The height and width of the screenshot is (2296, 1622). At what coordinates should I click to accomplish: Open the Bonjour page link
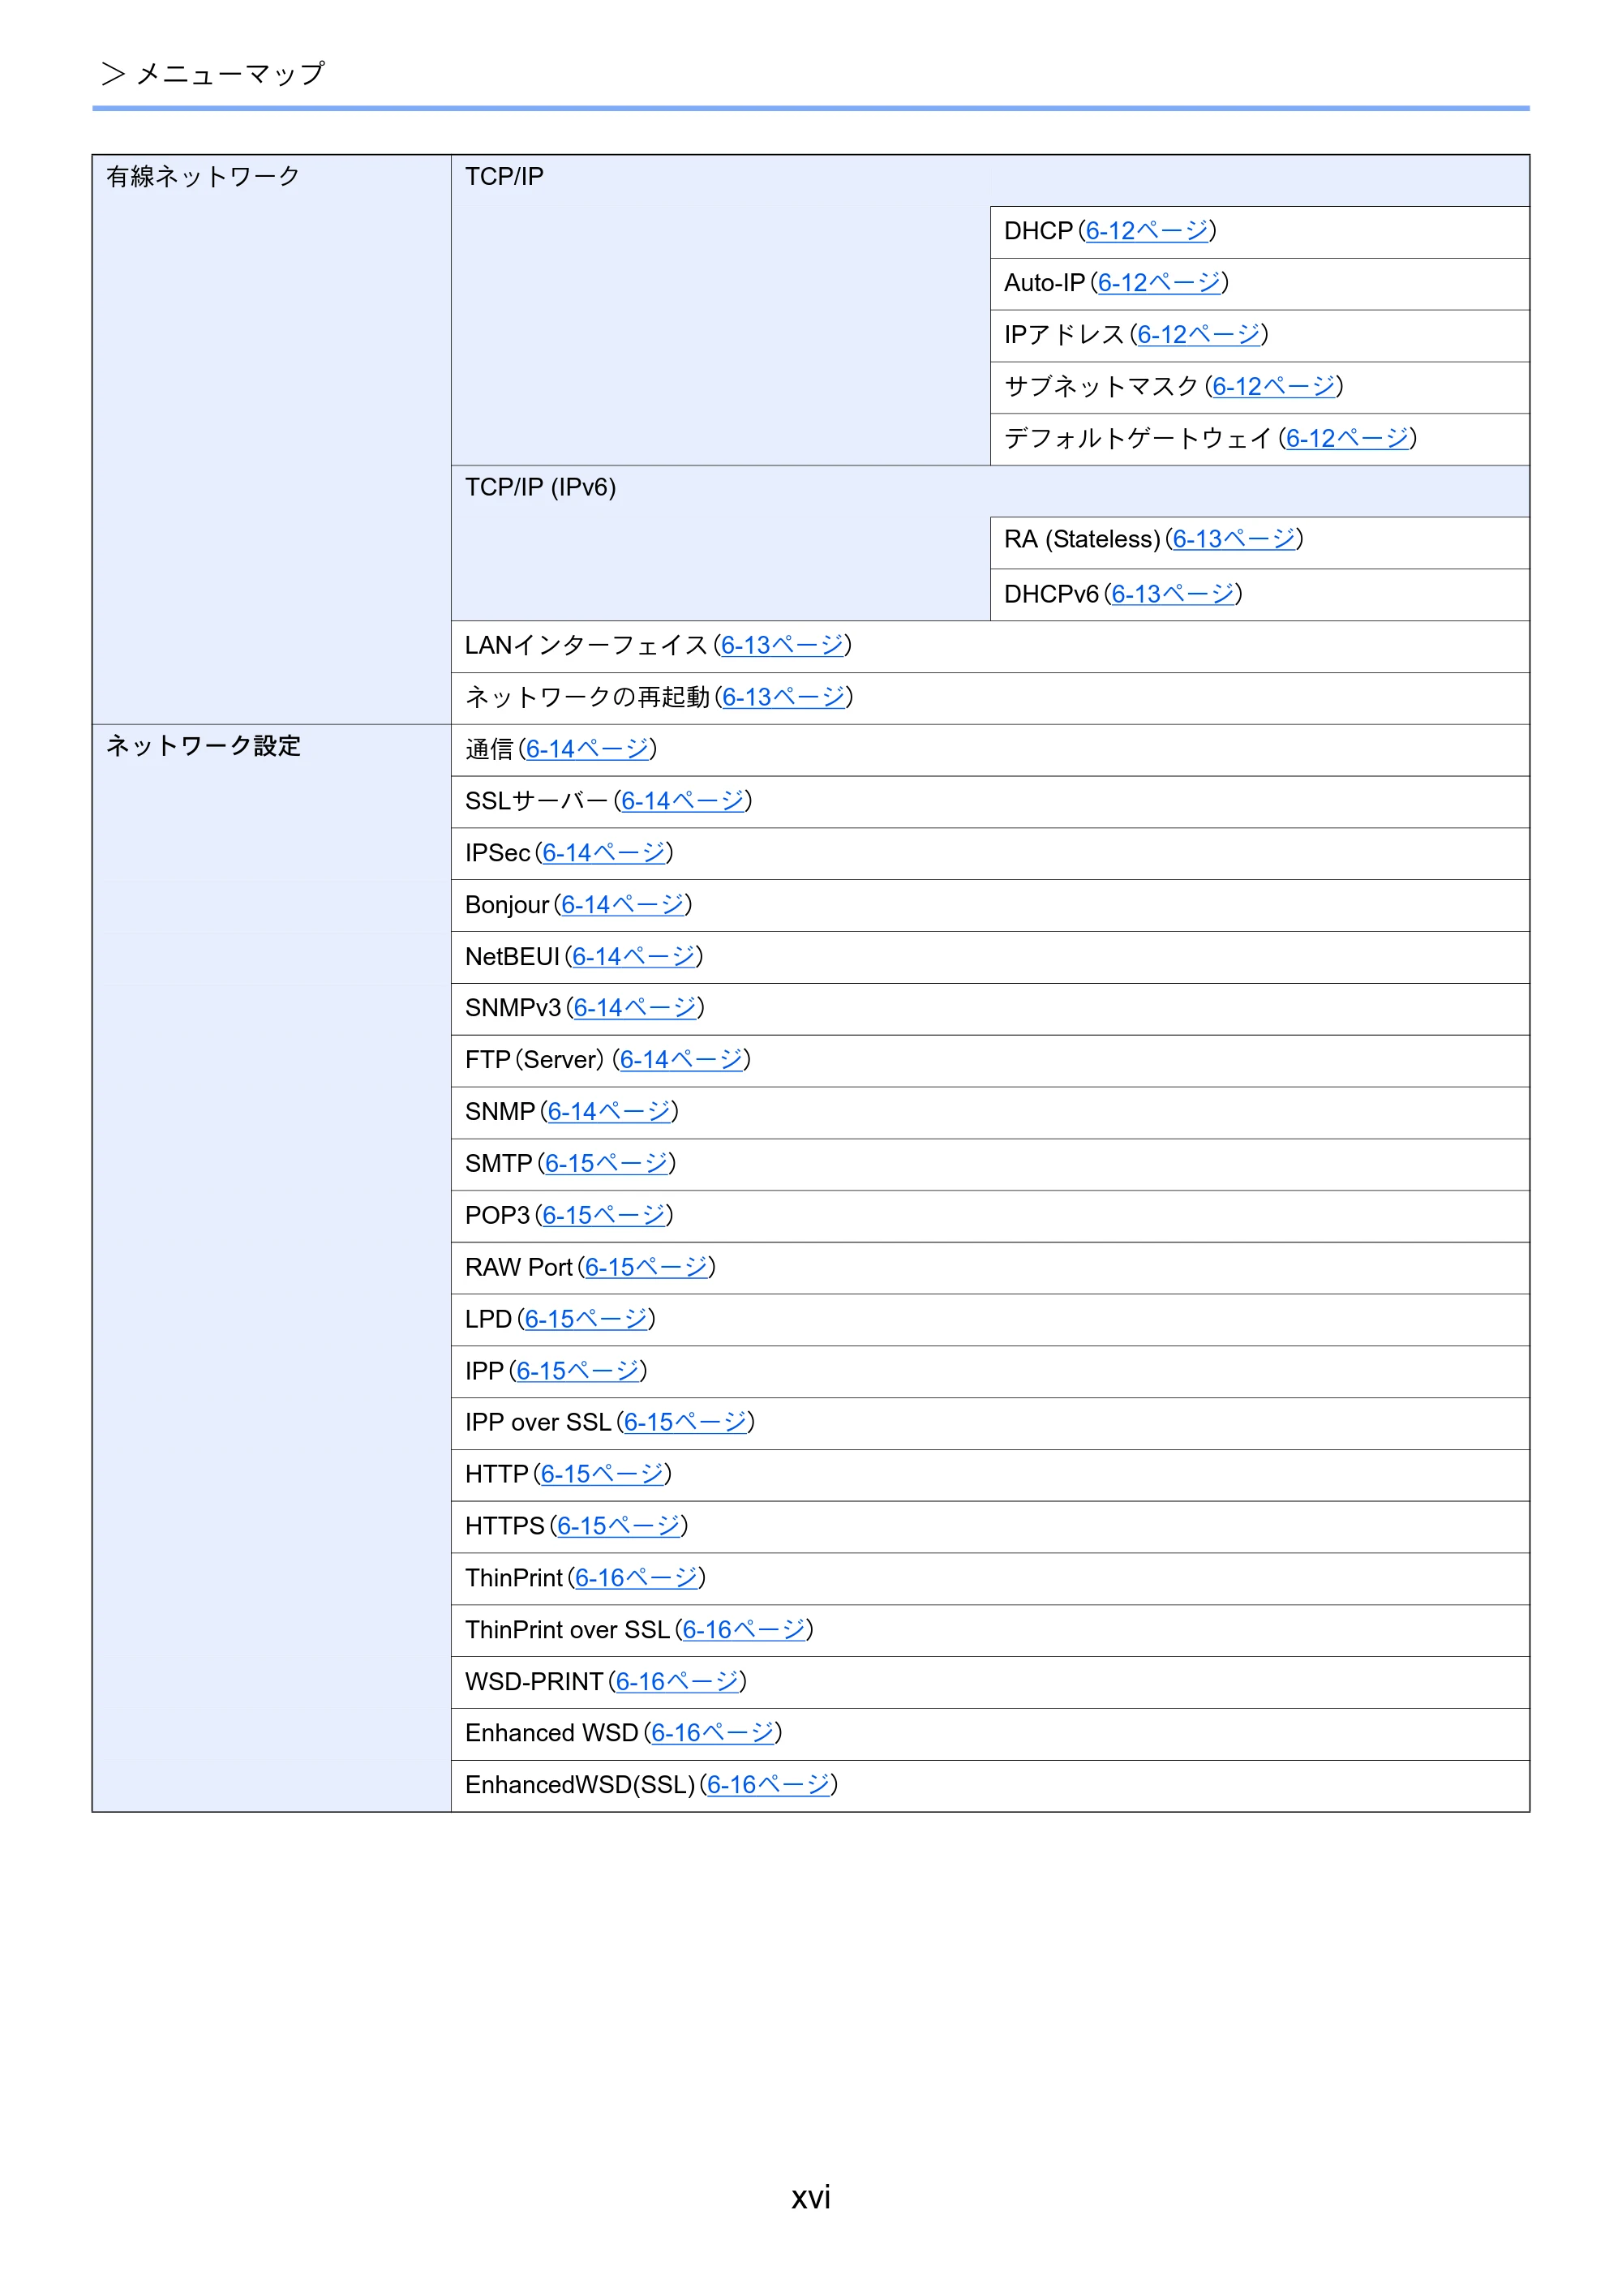pos(622,906)
